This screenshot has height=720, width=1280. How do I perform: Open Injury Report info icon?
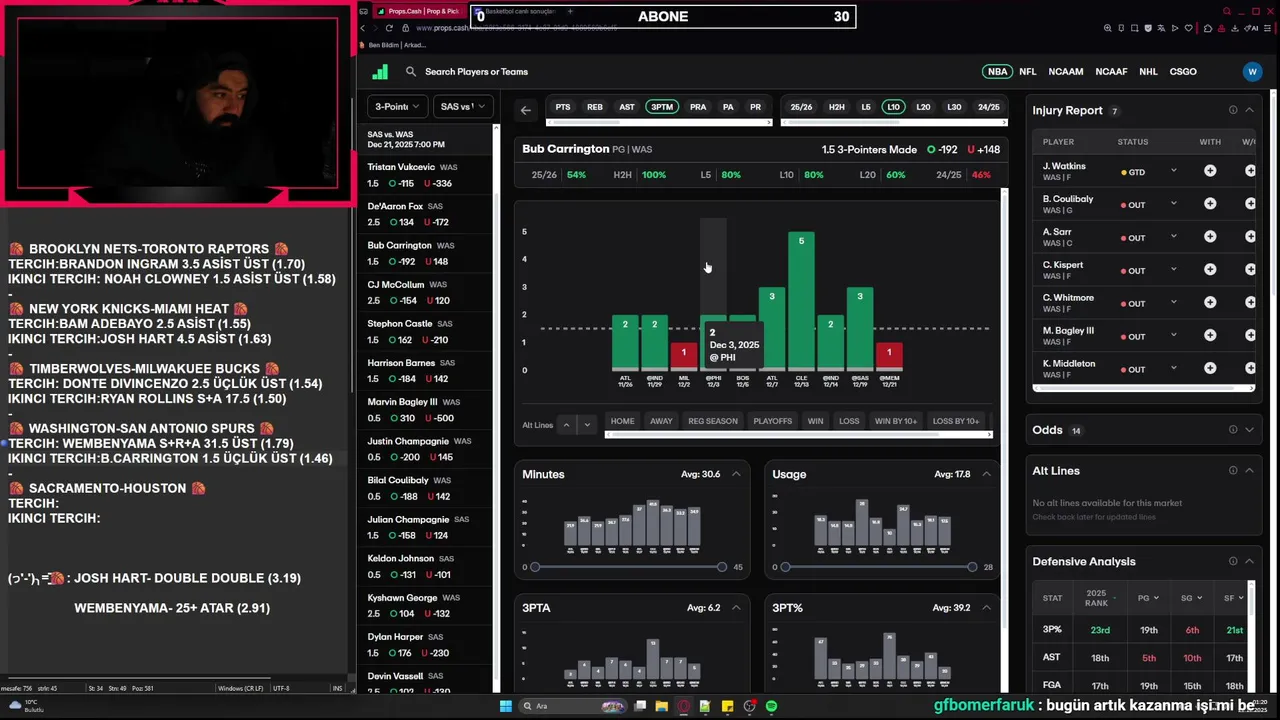(1233, 110)
